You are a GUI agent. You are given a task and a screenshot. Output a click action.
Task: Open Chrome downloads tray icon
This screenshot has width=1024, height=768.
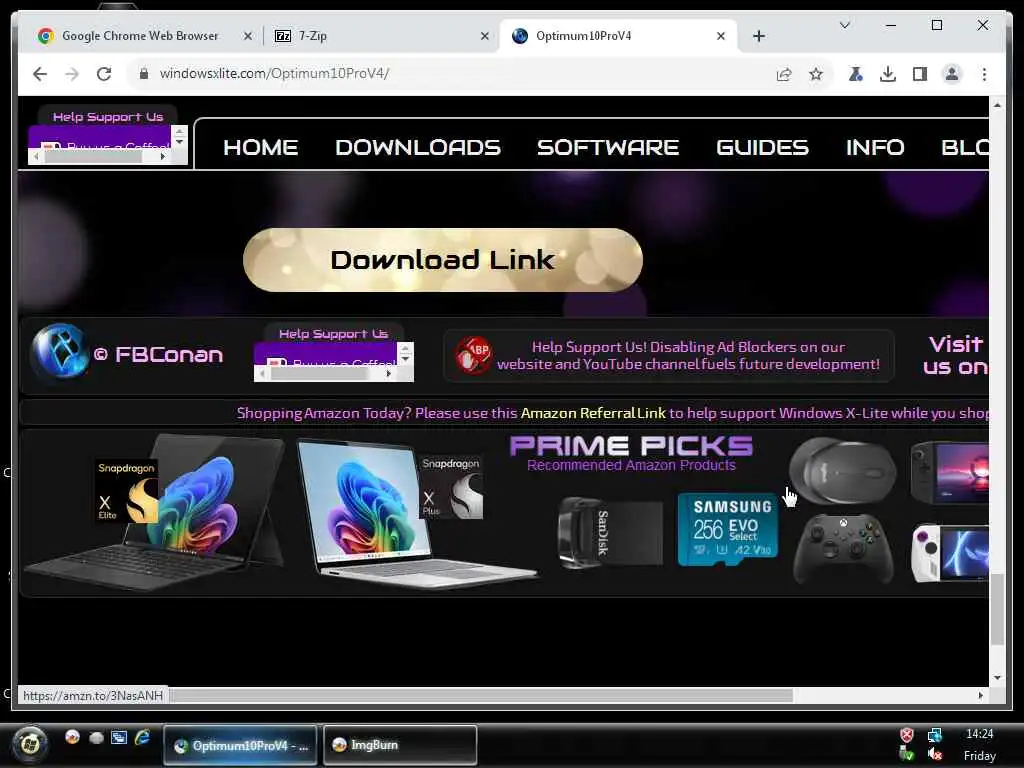click(x=888, y=74)
